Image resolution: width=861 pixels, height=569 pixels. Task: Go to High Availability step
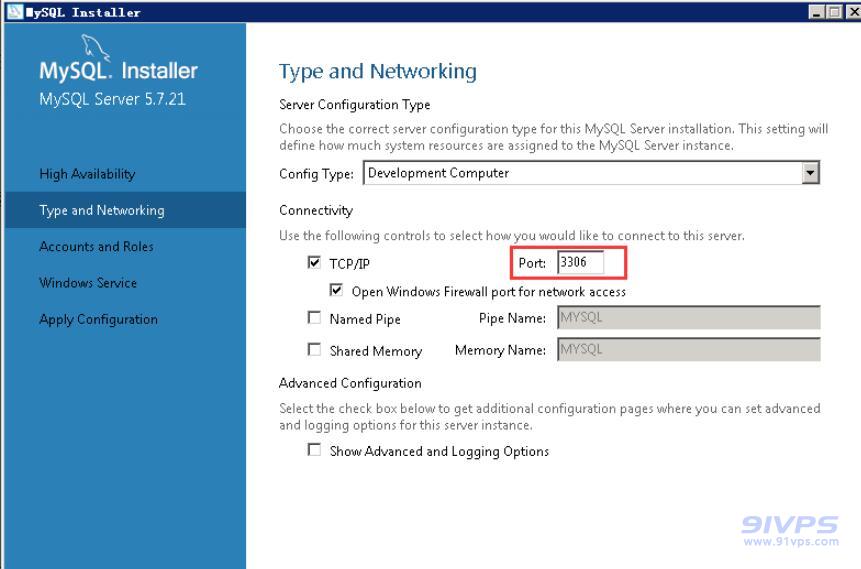pyautogui.click(x=87, y=174)
